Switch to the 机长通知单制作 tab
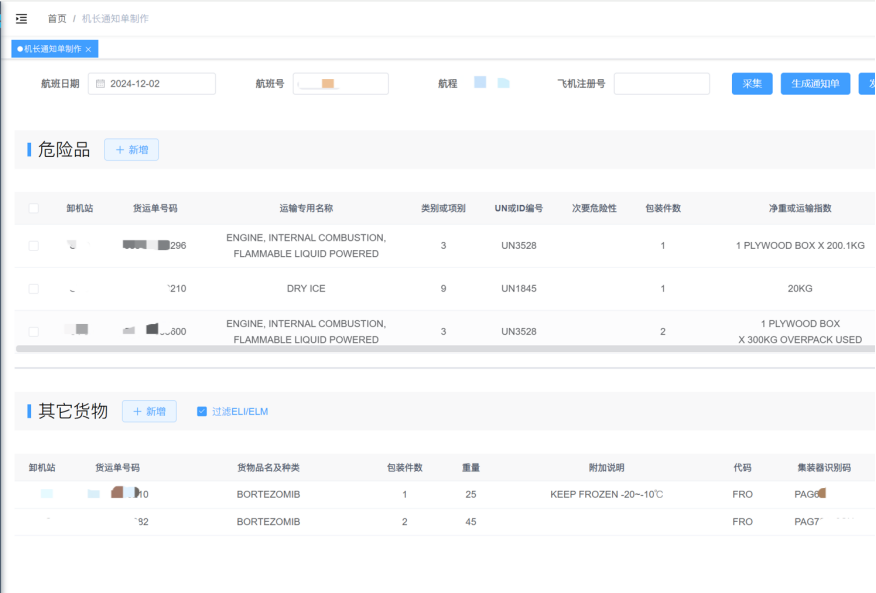This screenshot has width=876, height=593. pos(52,49)
